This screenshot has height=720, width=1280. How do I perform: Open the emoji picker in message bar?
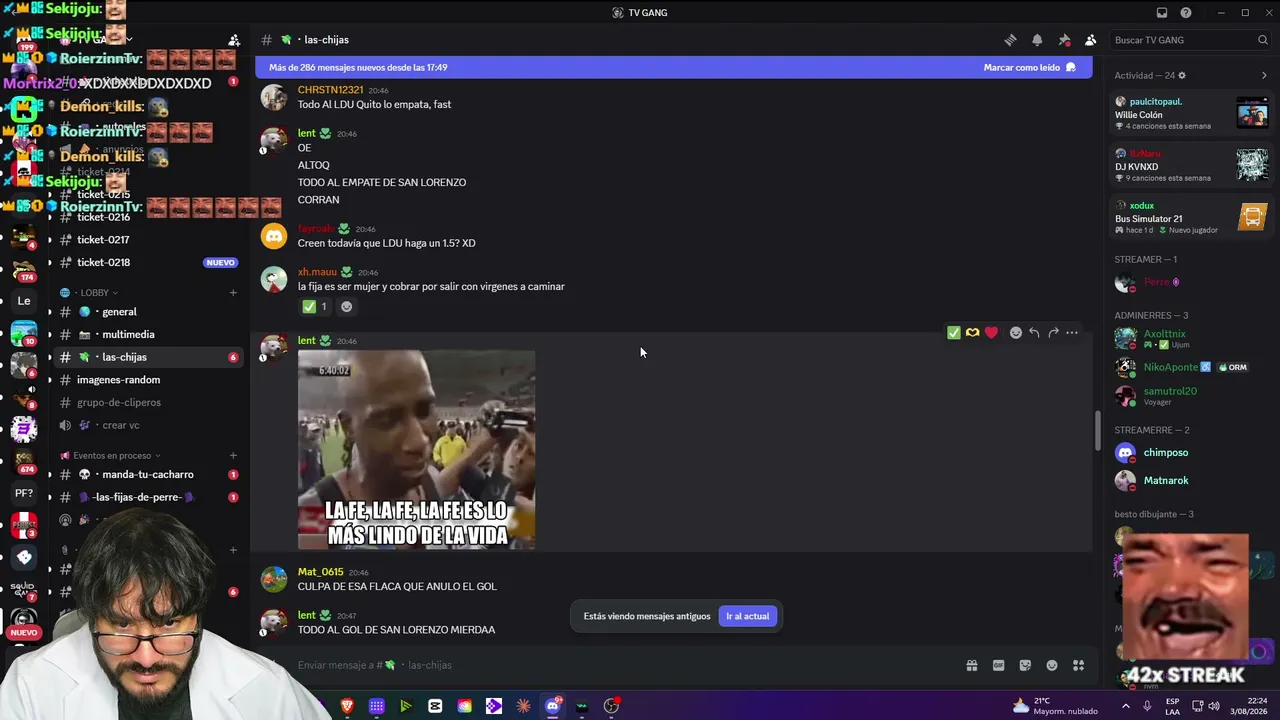pos(1052,665)
